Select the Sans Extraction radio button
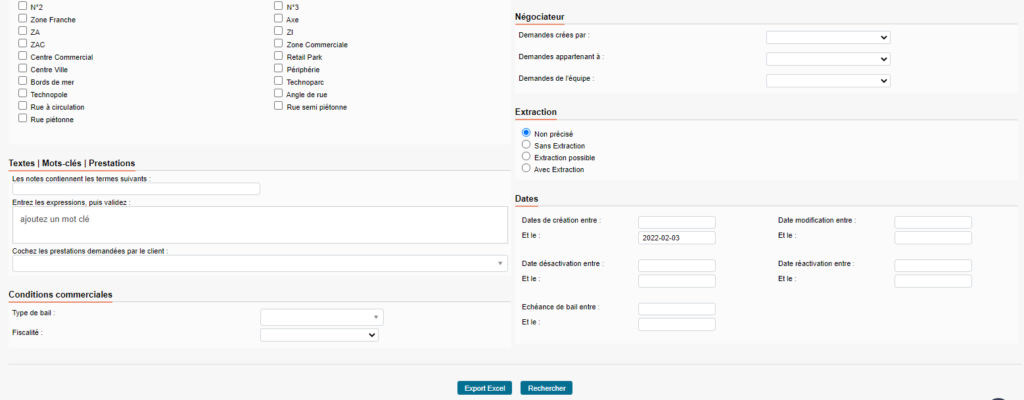1024x400 pixels. [x=526, y=145]
